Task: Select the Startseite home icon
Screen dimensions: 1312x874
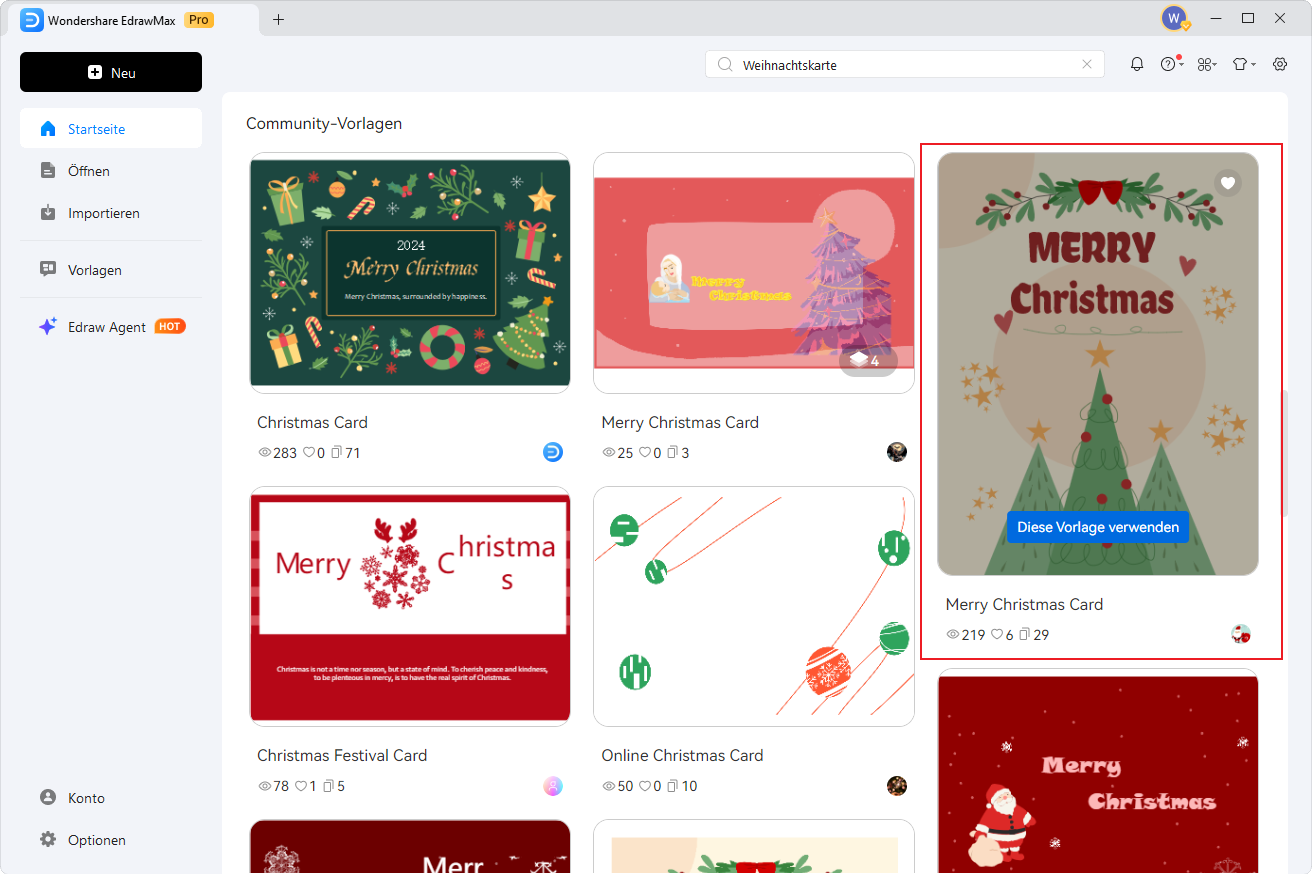Action: pyautogui.click(x=47, y=128)
